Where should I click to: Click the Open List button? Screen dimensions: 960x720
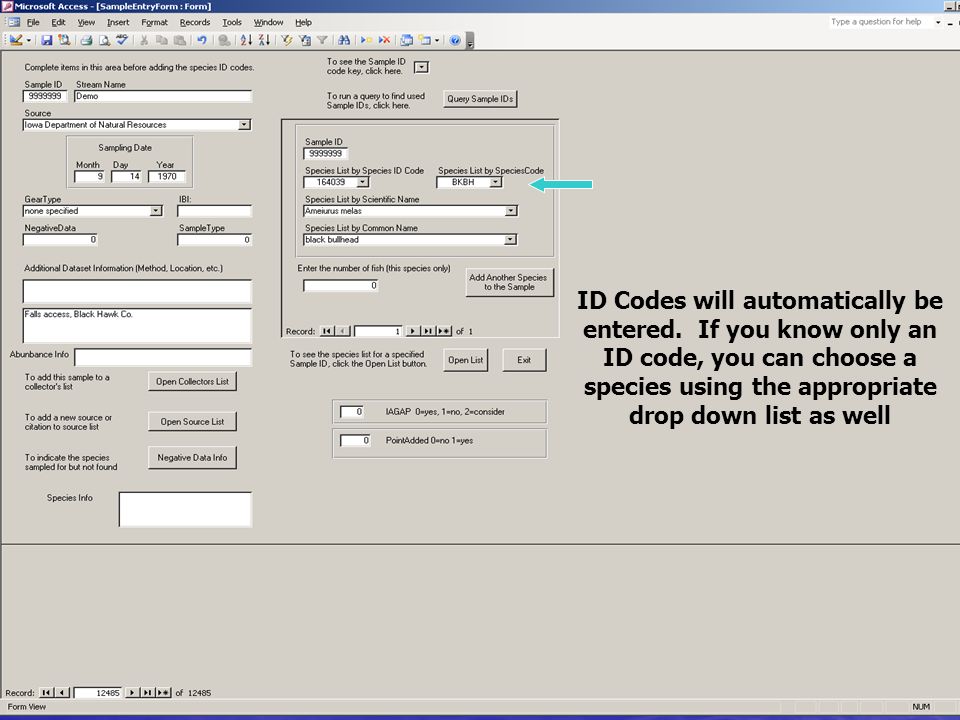[x=465, y=360]
